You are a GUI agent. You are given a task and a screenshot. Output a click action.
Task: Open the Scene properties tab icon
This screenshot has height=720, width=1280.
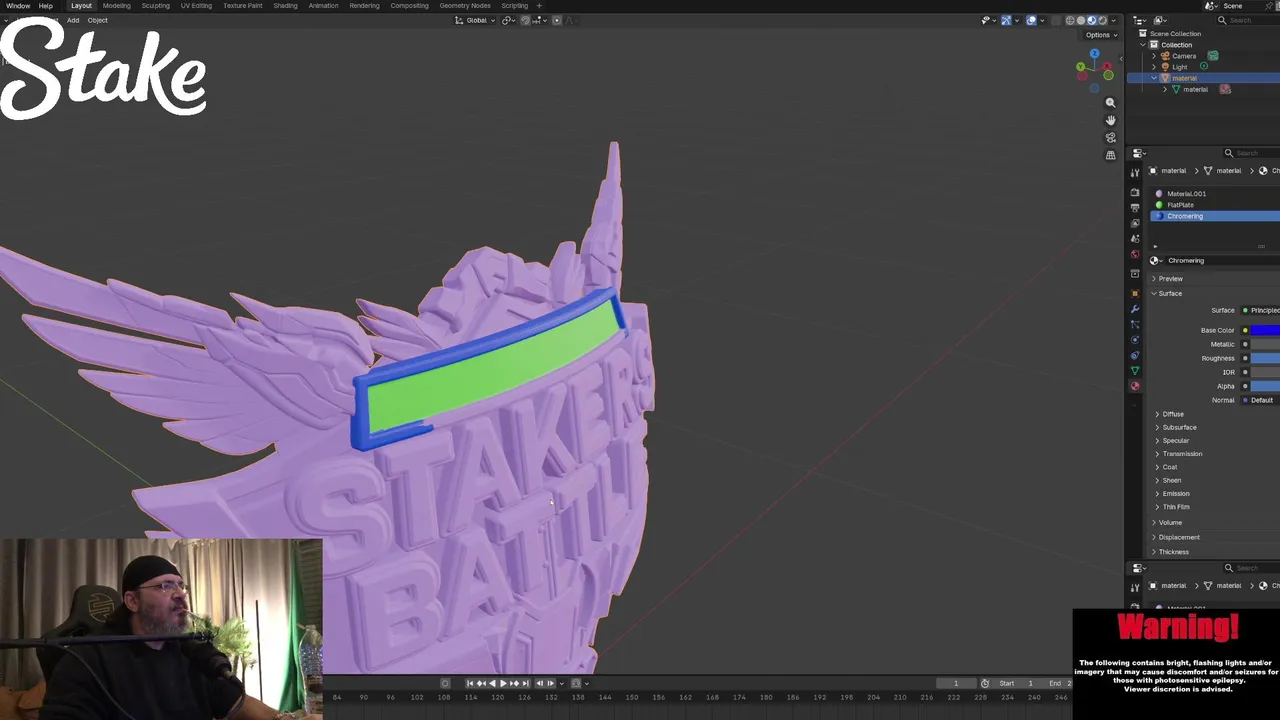1135,239
